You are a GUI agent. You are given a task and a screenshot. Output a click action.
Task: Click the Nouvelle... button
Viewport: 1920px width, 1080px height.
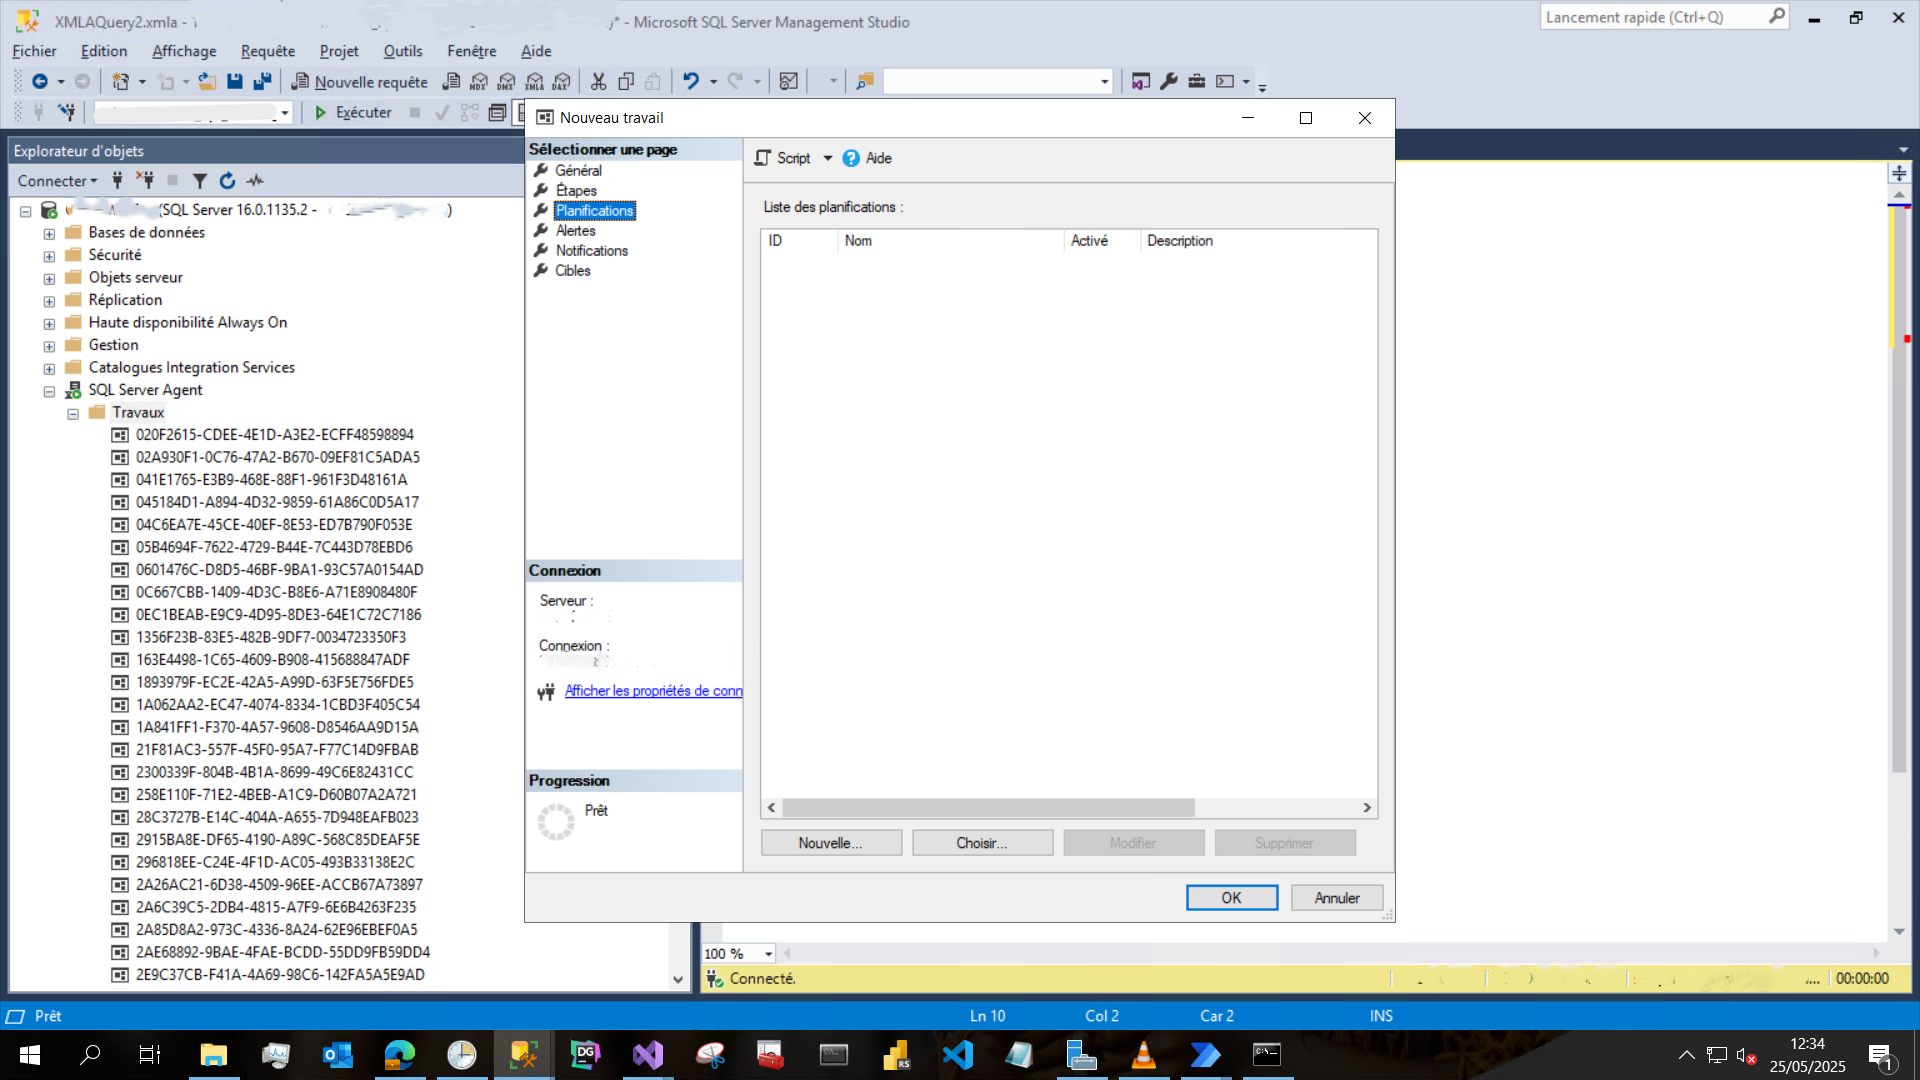(x=831, y=843)
